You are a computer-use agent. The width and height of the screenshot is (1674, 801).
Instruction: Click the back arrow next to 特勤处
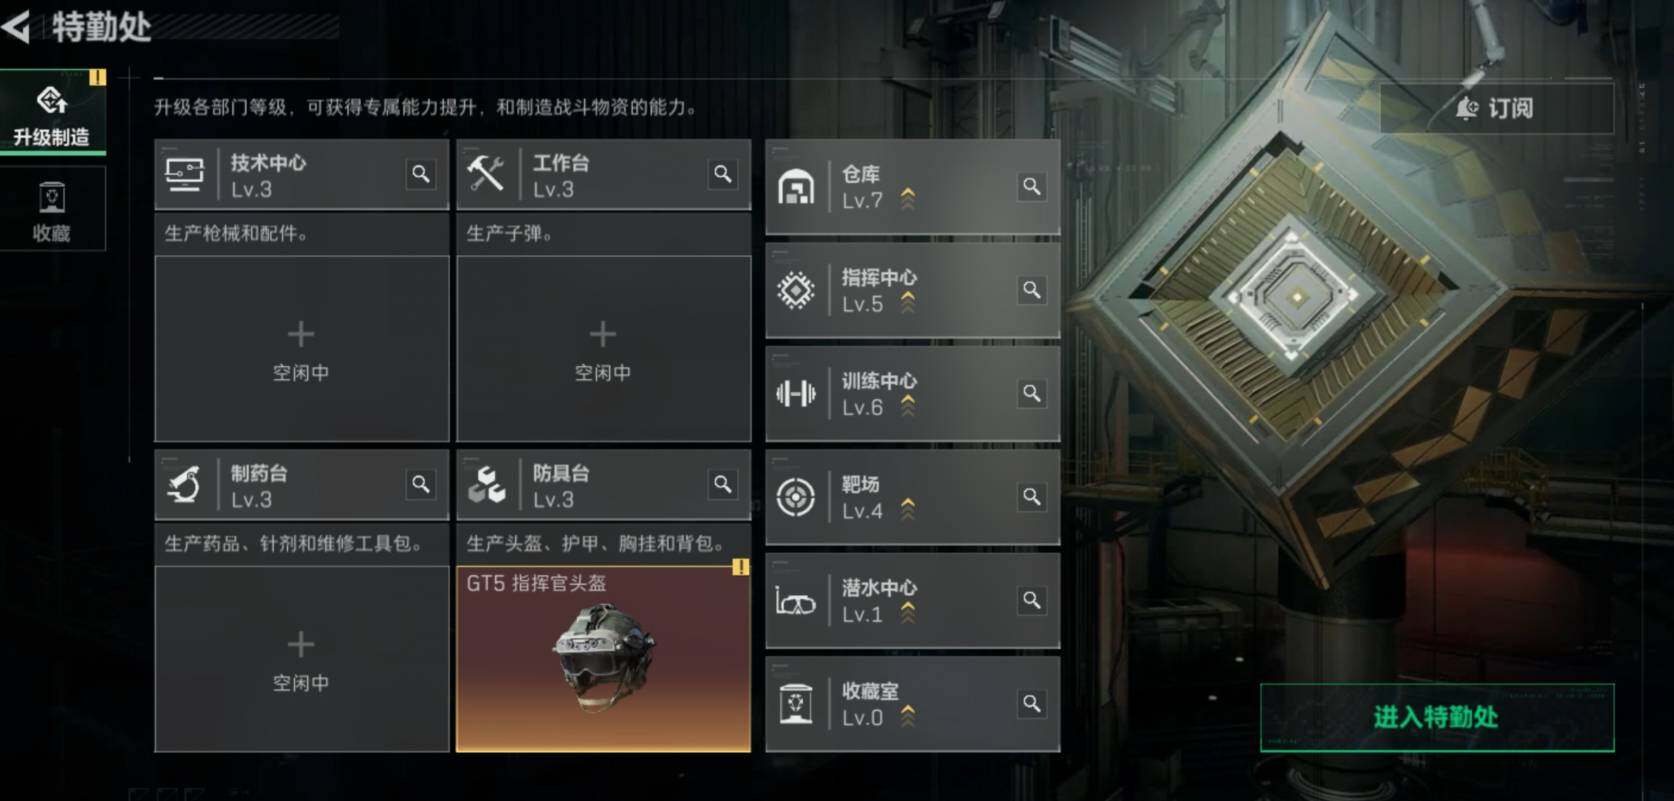click(17, 26)
